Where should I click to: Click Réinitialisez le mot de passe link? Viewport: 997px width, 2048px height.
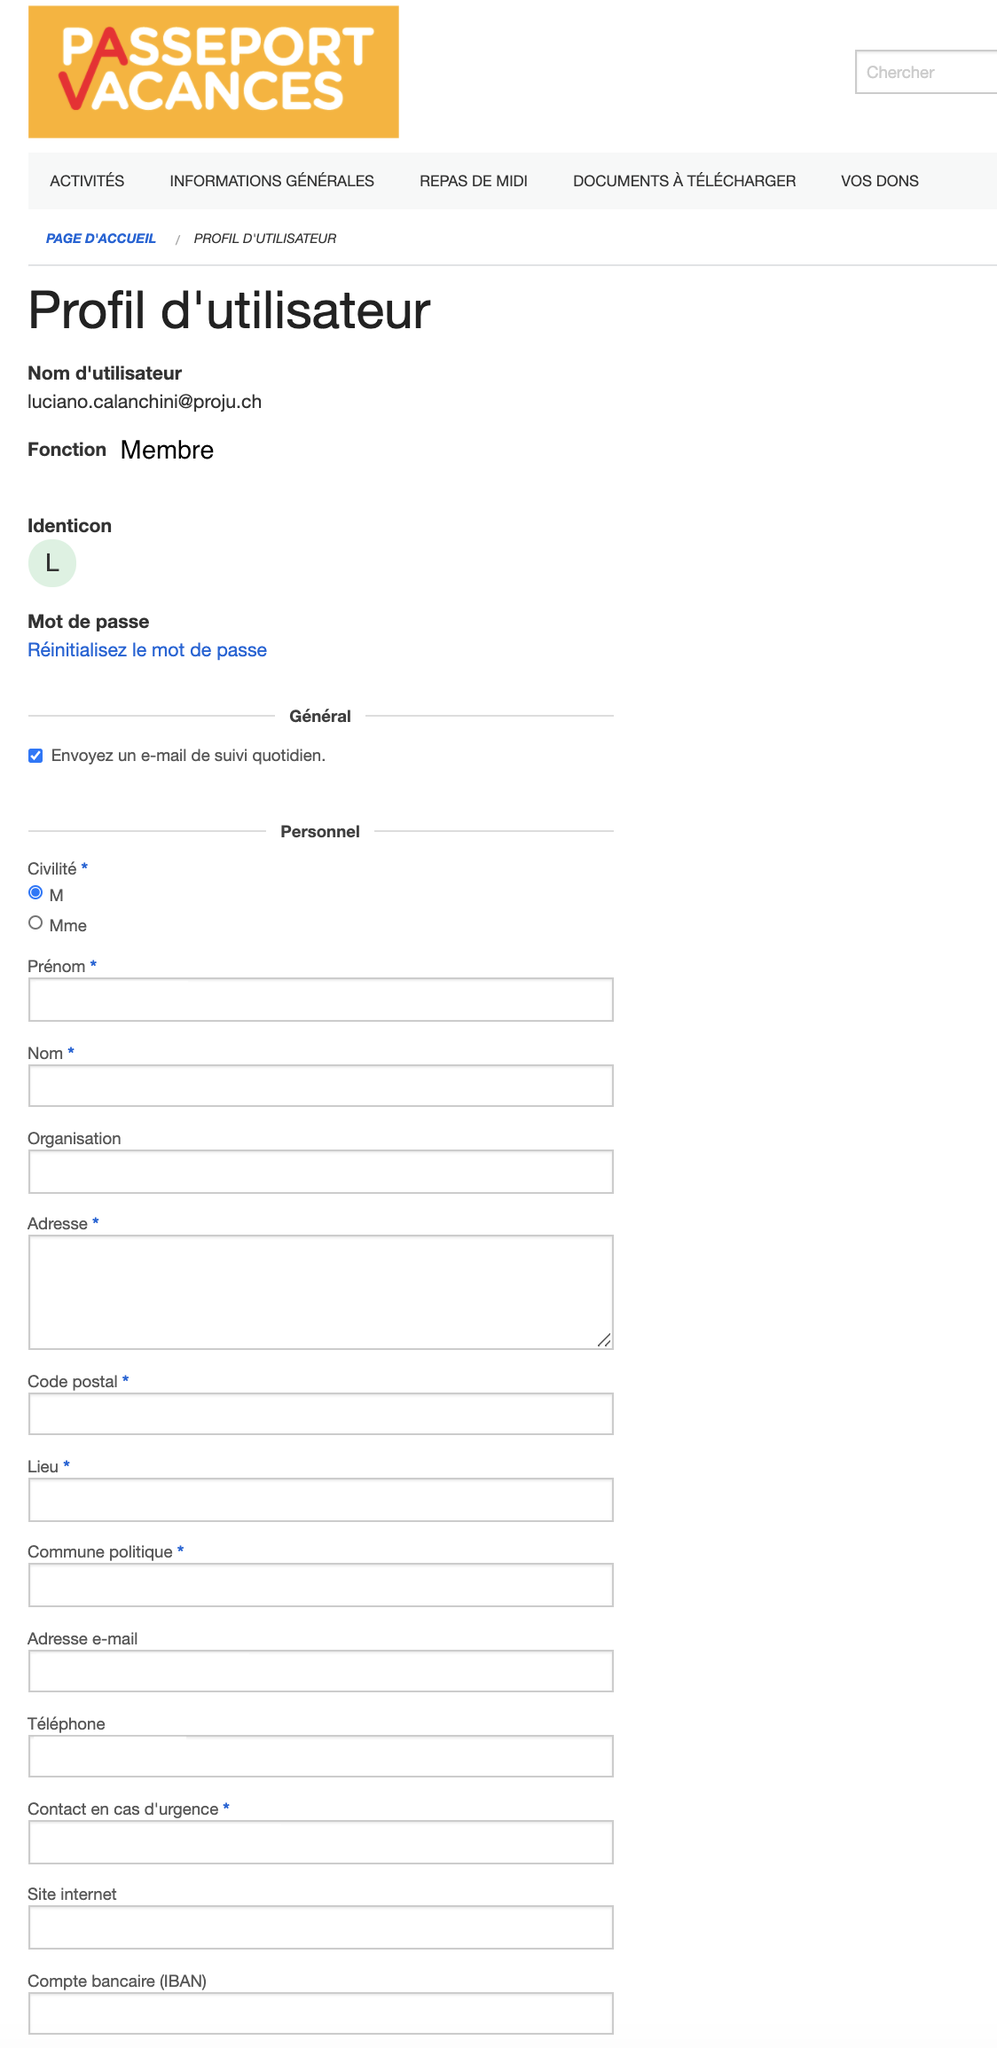point(147,650)
